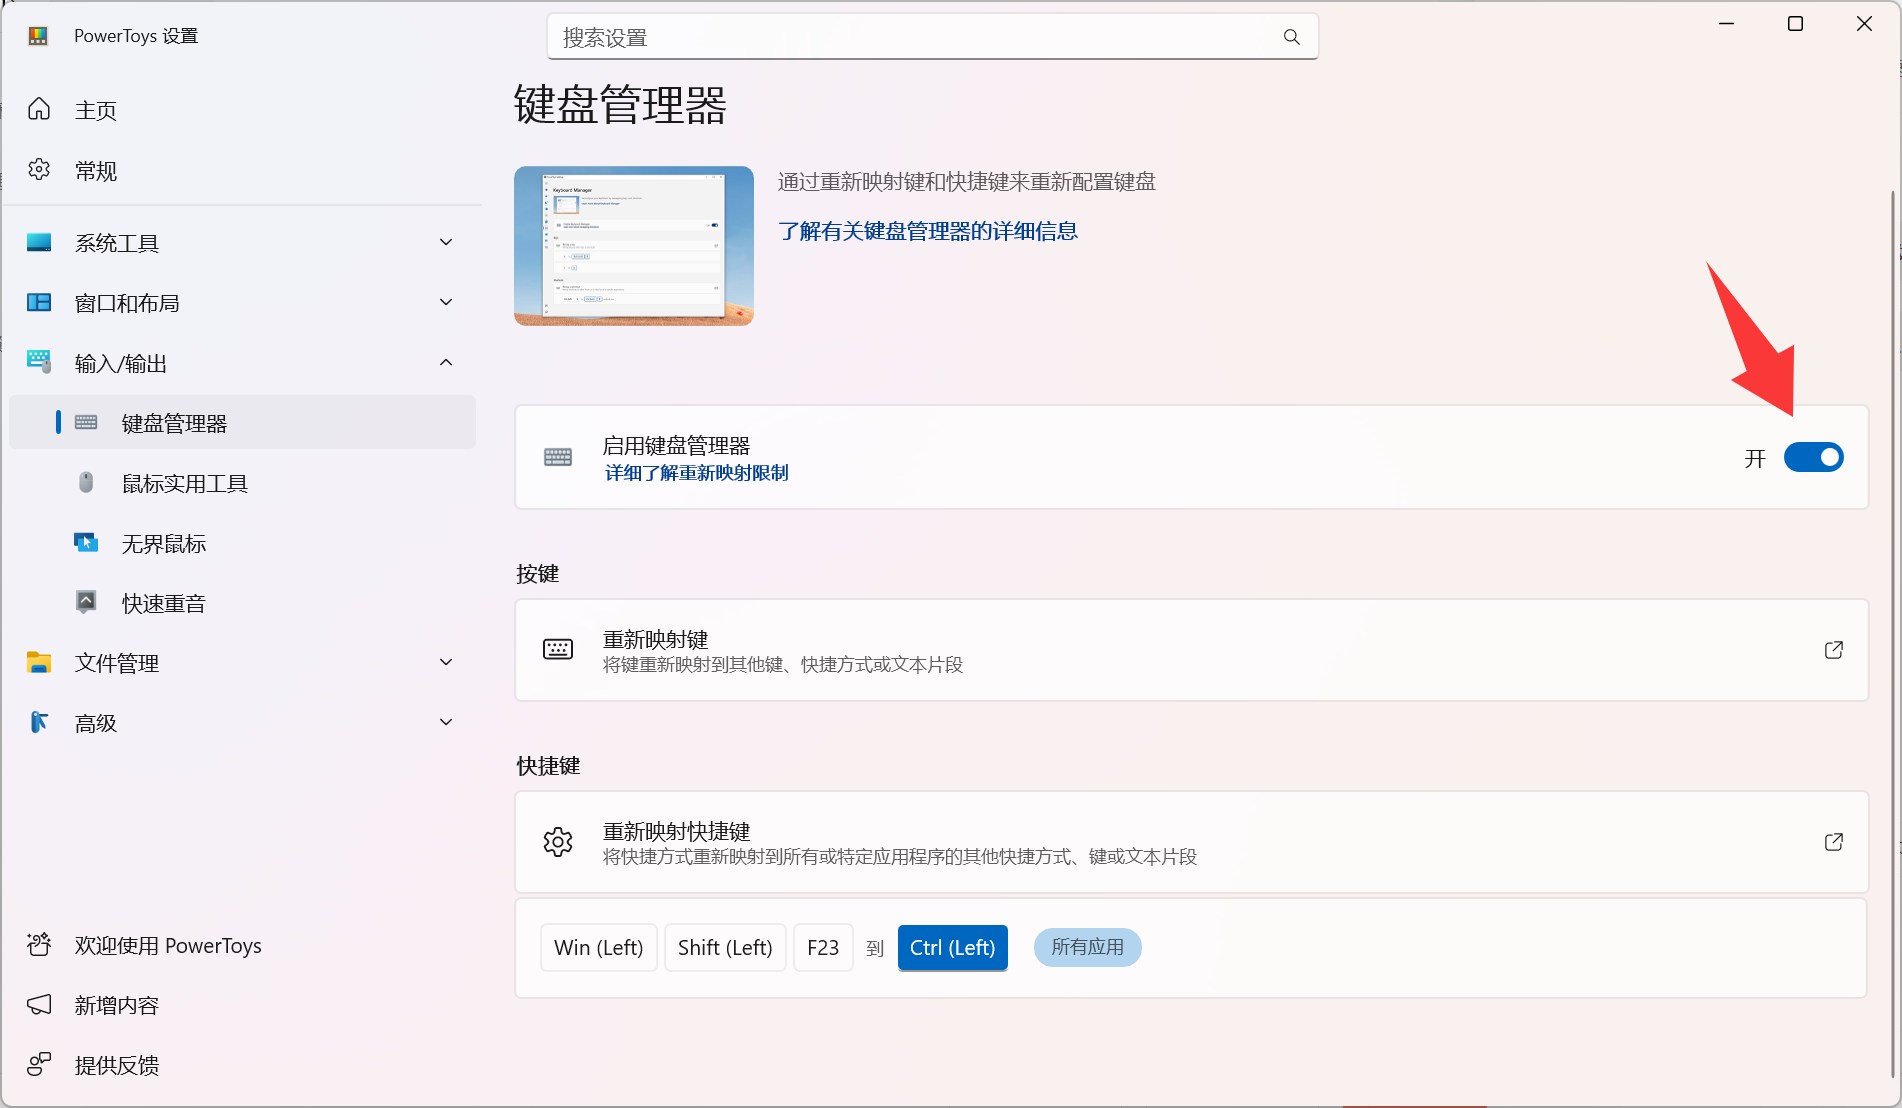Open 重新映射快捷键 editor via external-link icon
This screenshot has width=1902, height=1108.
coord(1834,842)
